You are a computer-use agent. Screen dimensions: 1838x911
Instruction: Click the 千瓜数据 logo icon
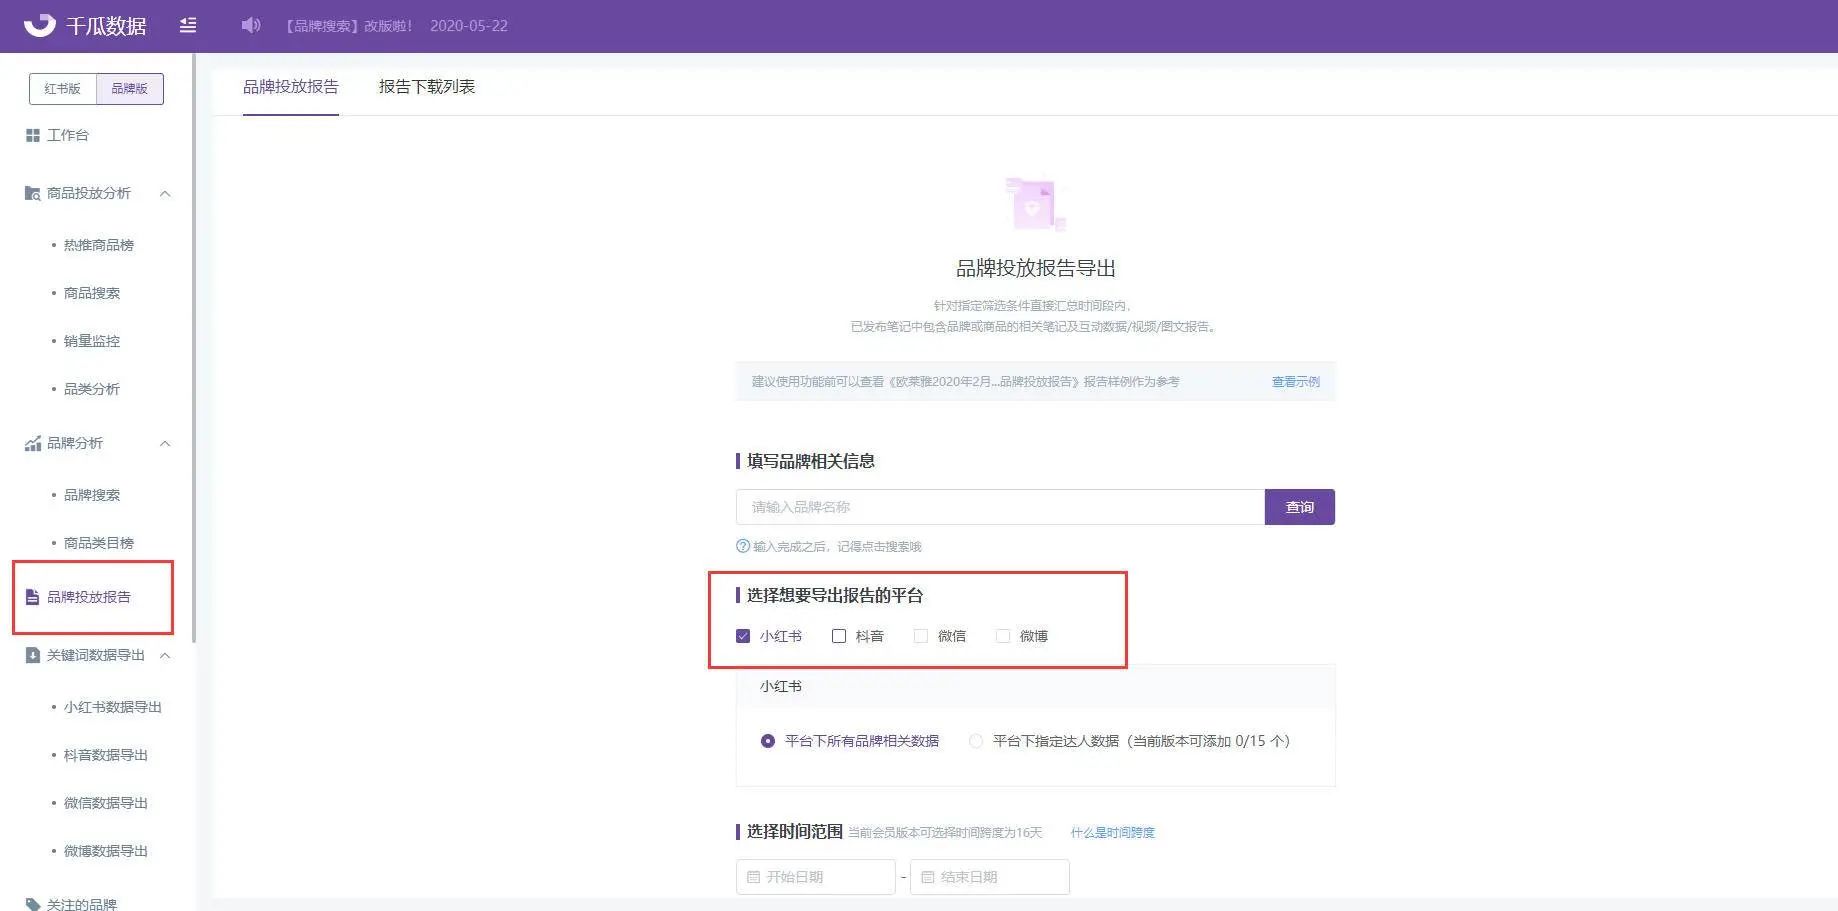[40, 24]
